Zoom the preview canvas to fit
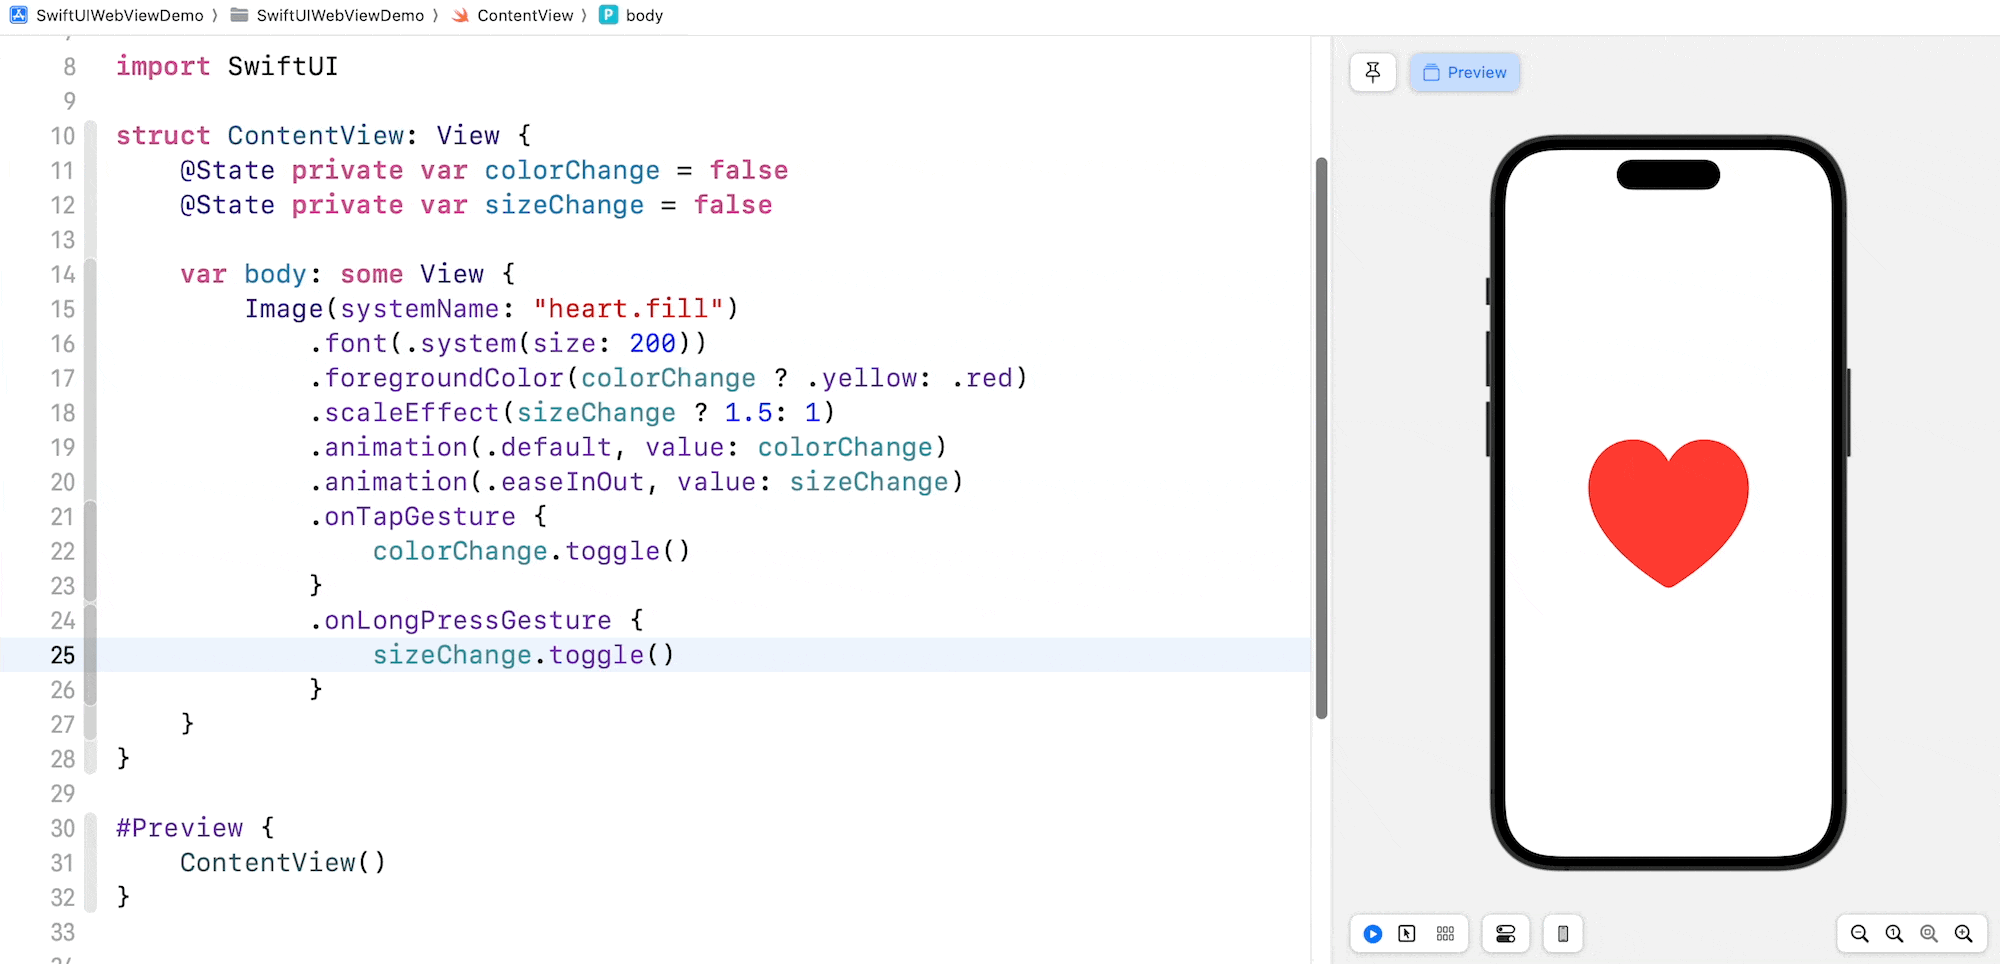 click(x=1929, y=934)
